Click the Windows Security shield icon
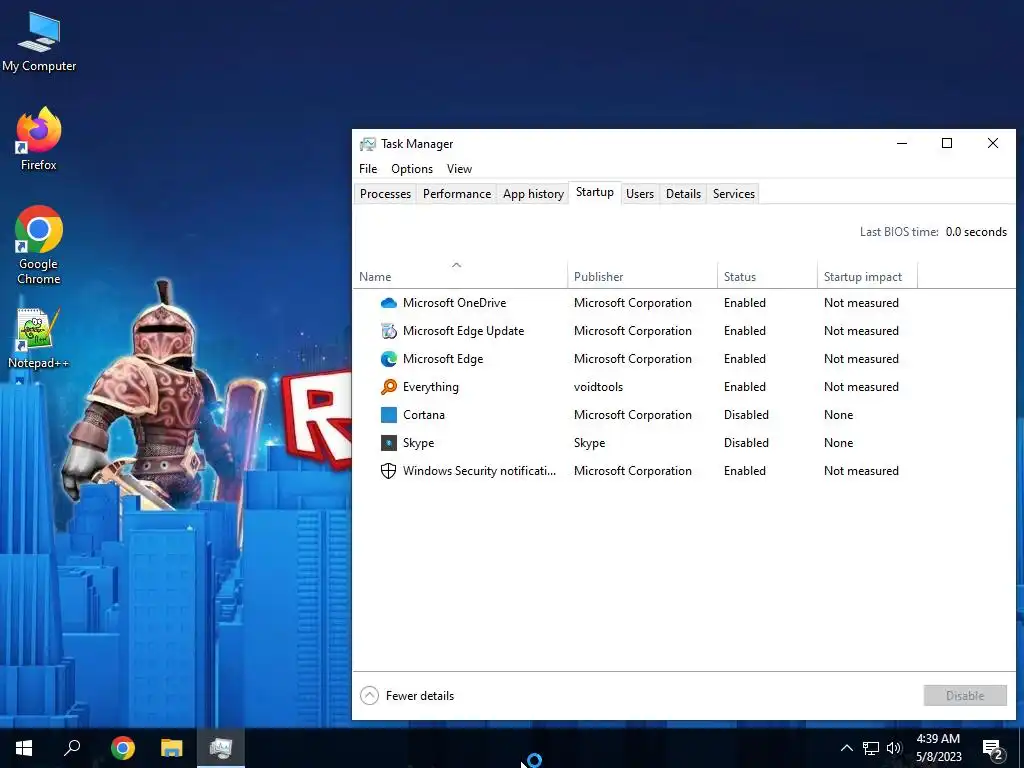This screenshot has height=768, width=1024. (x=389, y=471)
